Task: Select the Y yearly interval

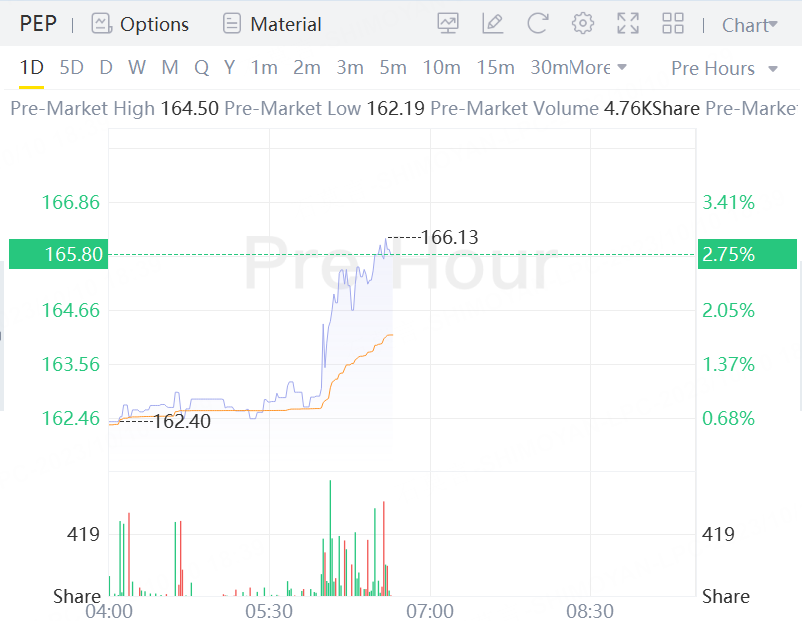Action: pyautogui.click(x=229, y=68)
